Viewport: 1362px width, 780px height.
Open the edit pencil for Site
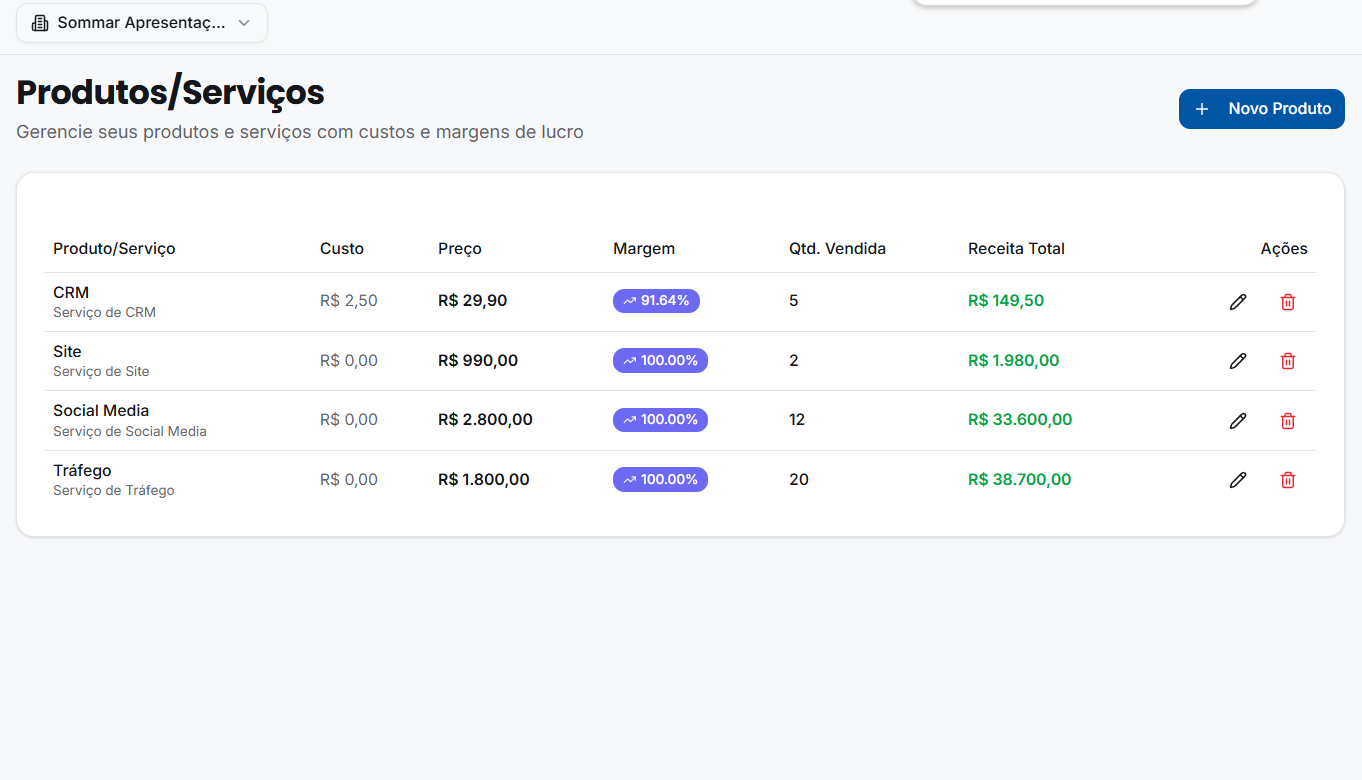[x=1238, y=360]
